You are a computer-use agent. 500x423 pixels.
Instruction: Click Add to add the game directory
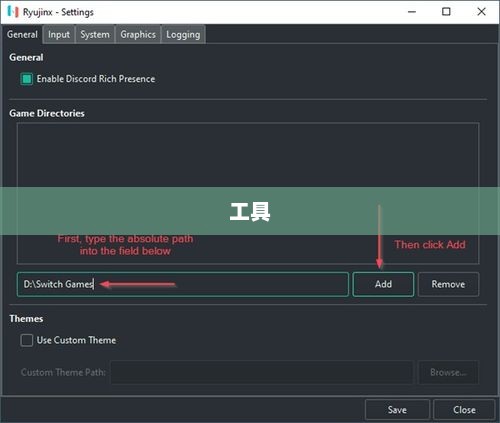383,284
